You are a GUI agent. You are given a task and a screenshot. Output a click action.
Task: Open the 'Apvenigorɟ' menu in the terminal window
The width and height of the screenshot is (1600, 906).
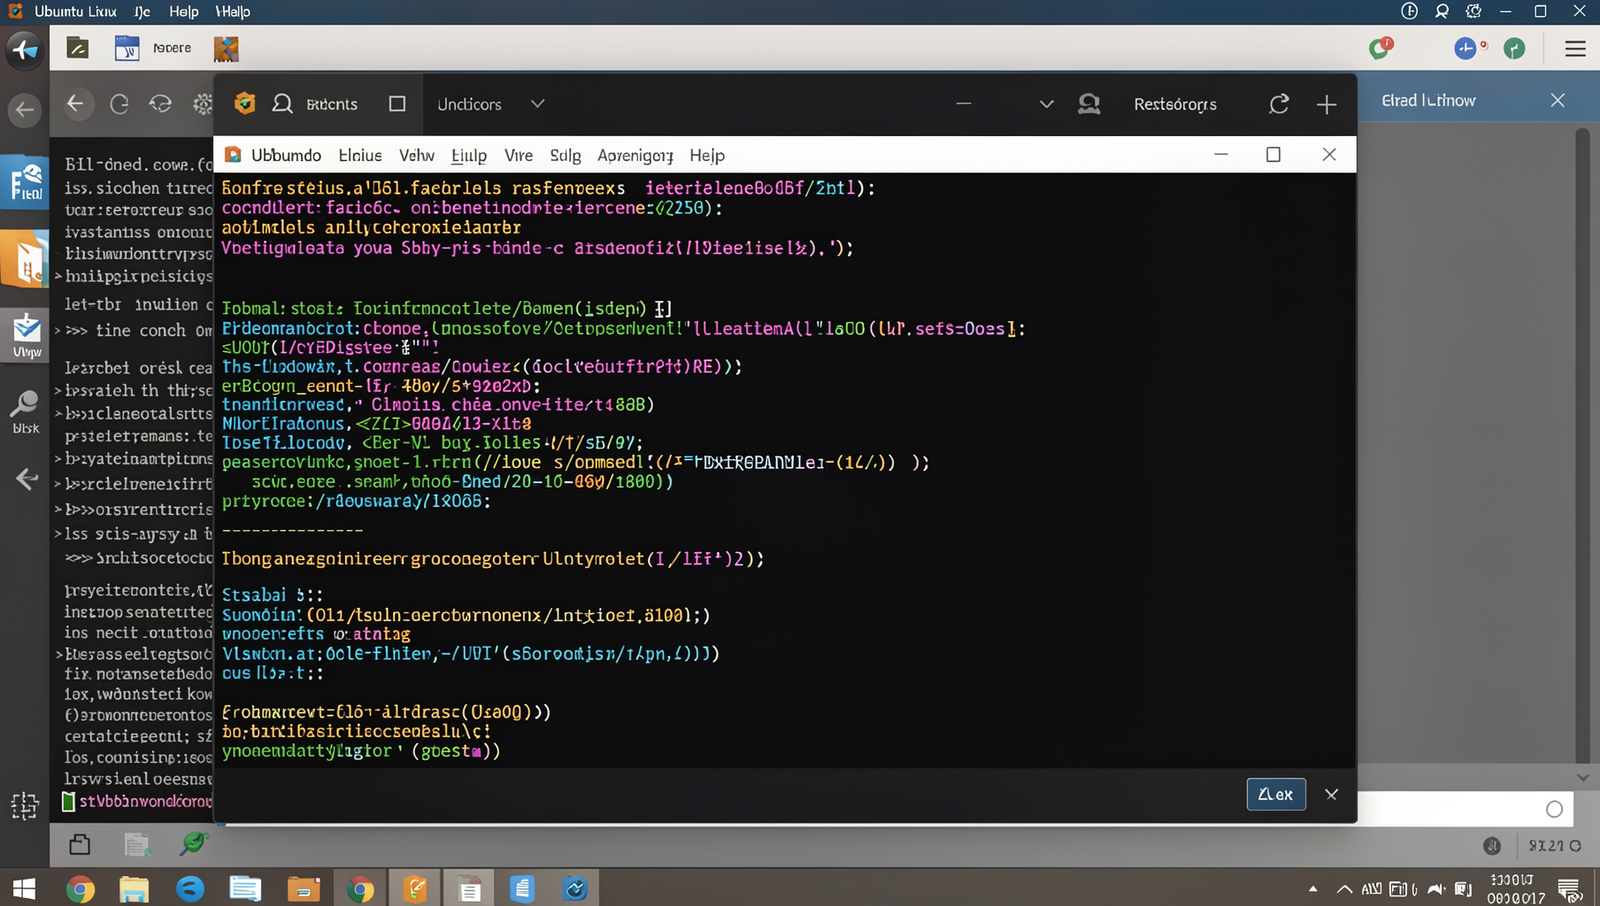[635, 155]
